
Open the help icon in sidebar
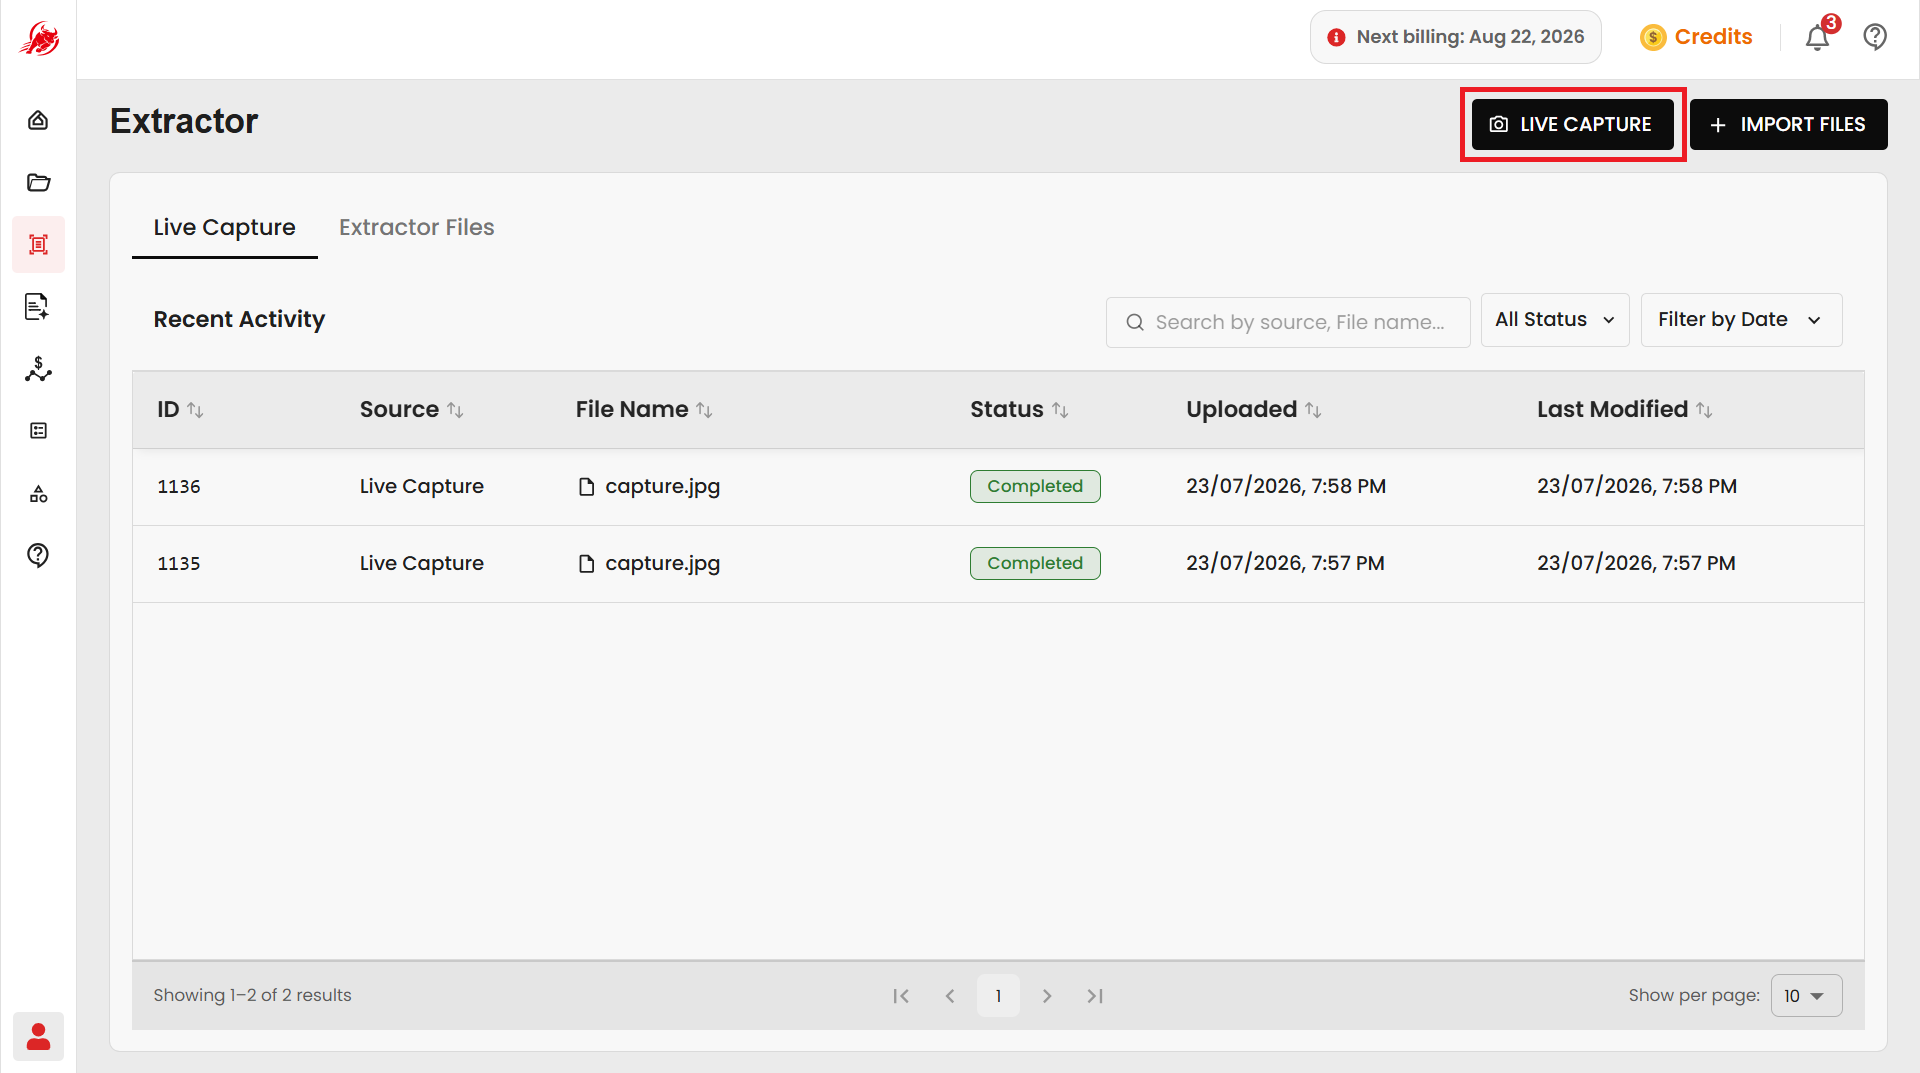[38, 555]
